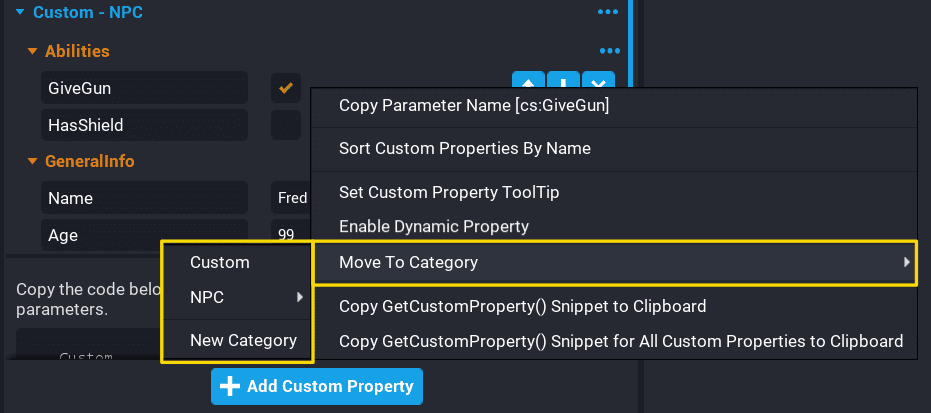The width and height of the screenshot is (931, 413).
Task: Delete the GiveGun property with X button
Action: (598, 83)
